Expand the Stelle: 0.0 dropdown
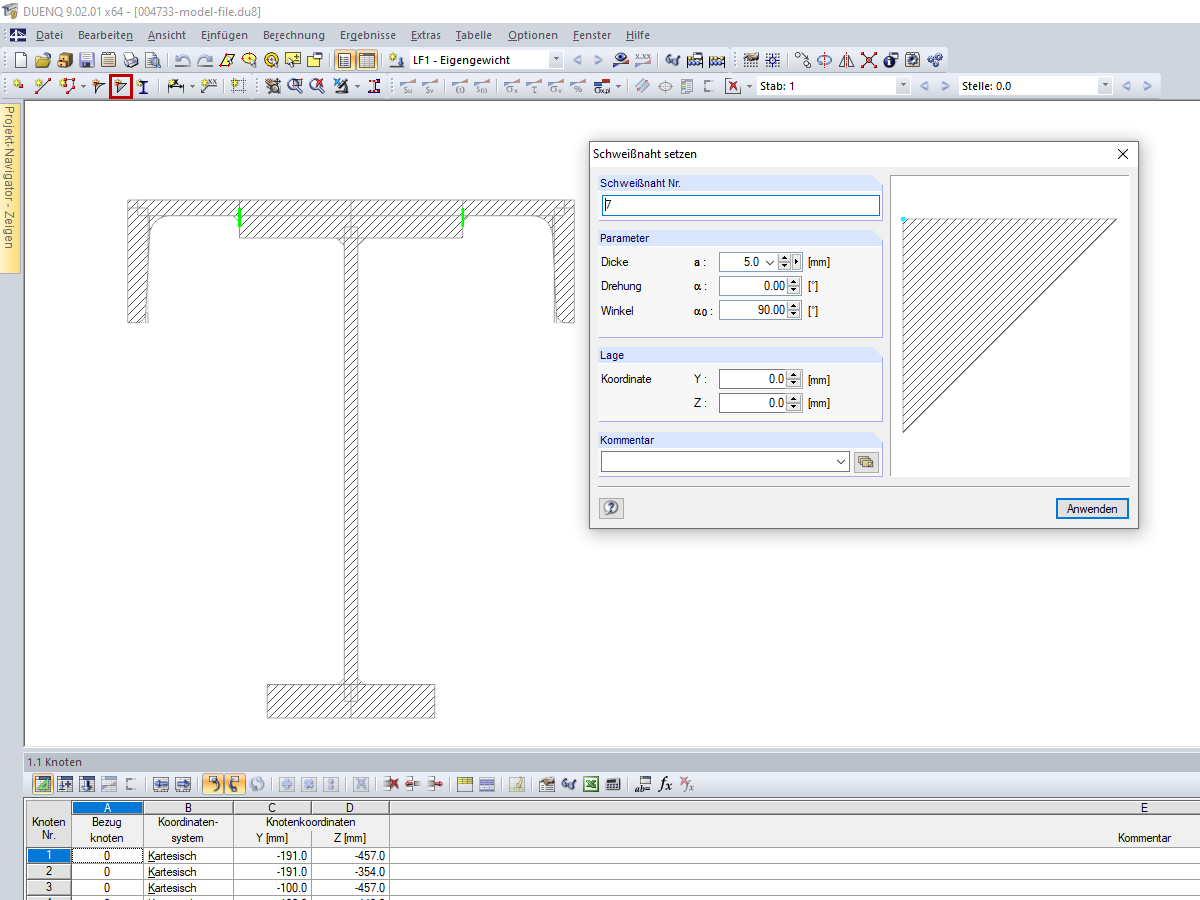The width and height of the screenshot is (1200, 900). [1104, 86]
